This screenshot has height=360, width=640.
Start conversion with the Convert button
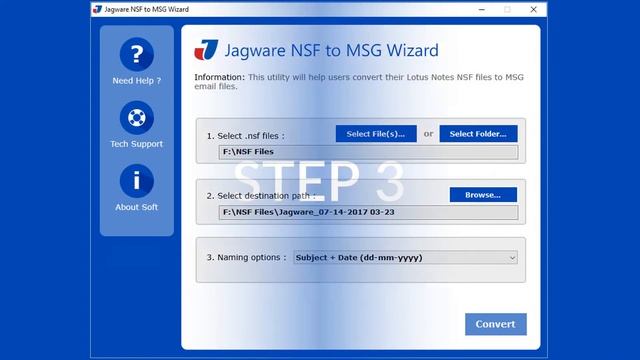tap(496, 324)
